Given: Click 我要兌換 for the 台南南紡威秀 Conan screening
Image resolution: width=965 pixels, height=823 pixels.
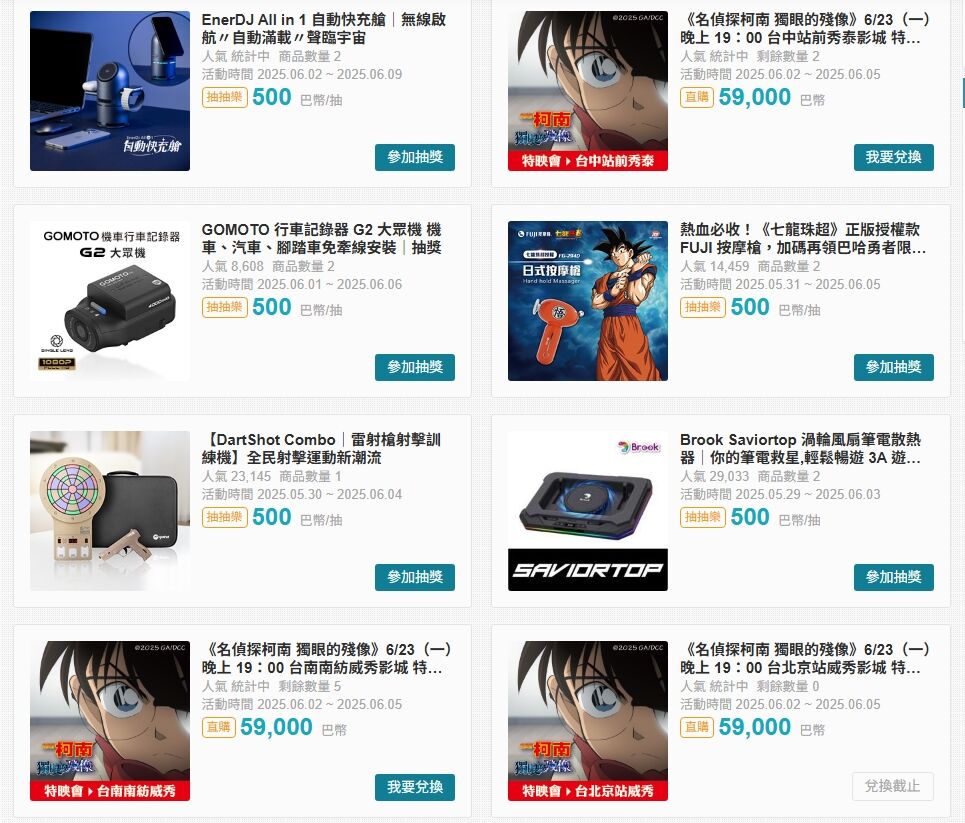Looking at the screenshot, I should click(415, 787).
